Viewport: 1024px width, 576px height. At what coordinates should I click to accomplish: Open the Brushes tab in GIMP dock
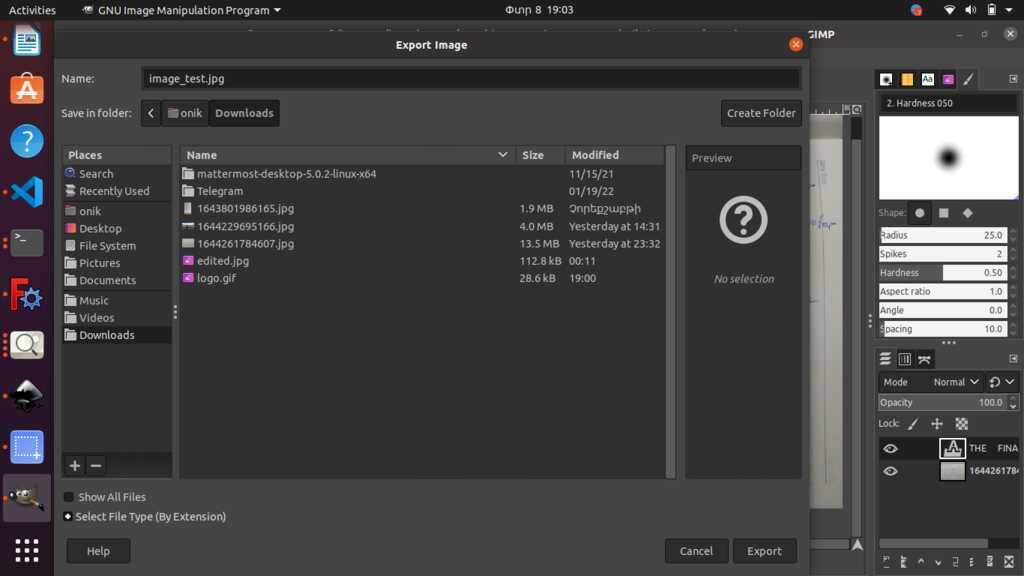click(886, 80)
